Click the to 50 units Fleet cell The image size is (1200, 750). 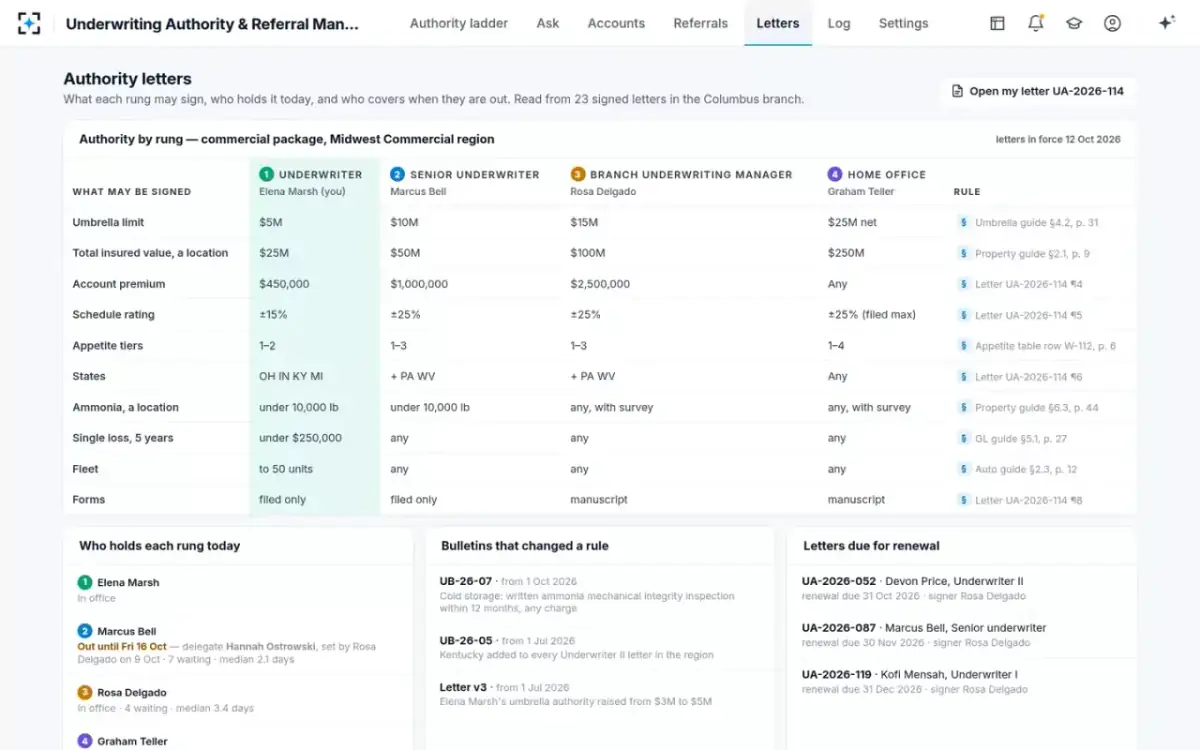[x=286, y=469]
